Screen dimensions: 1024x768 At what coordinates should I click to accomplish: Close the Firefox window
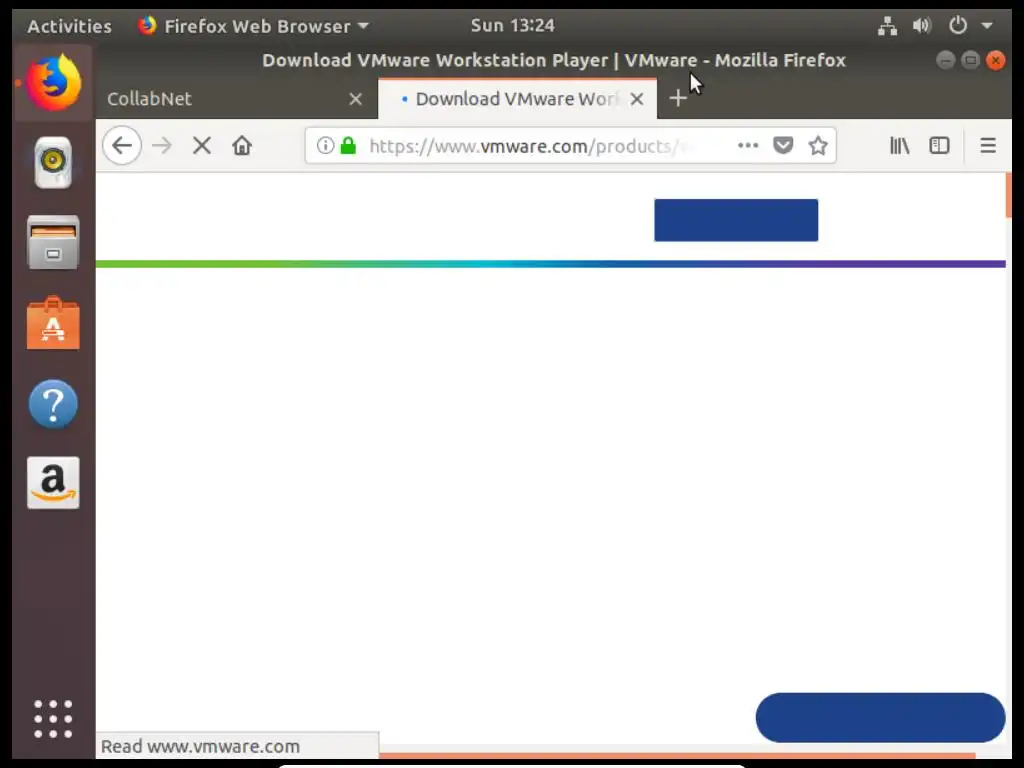pyautogui.click(x=995, y=60)
